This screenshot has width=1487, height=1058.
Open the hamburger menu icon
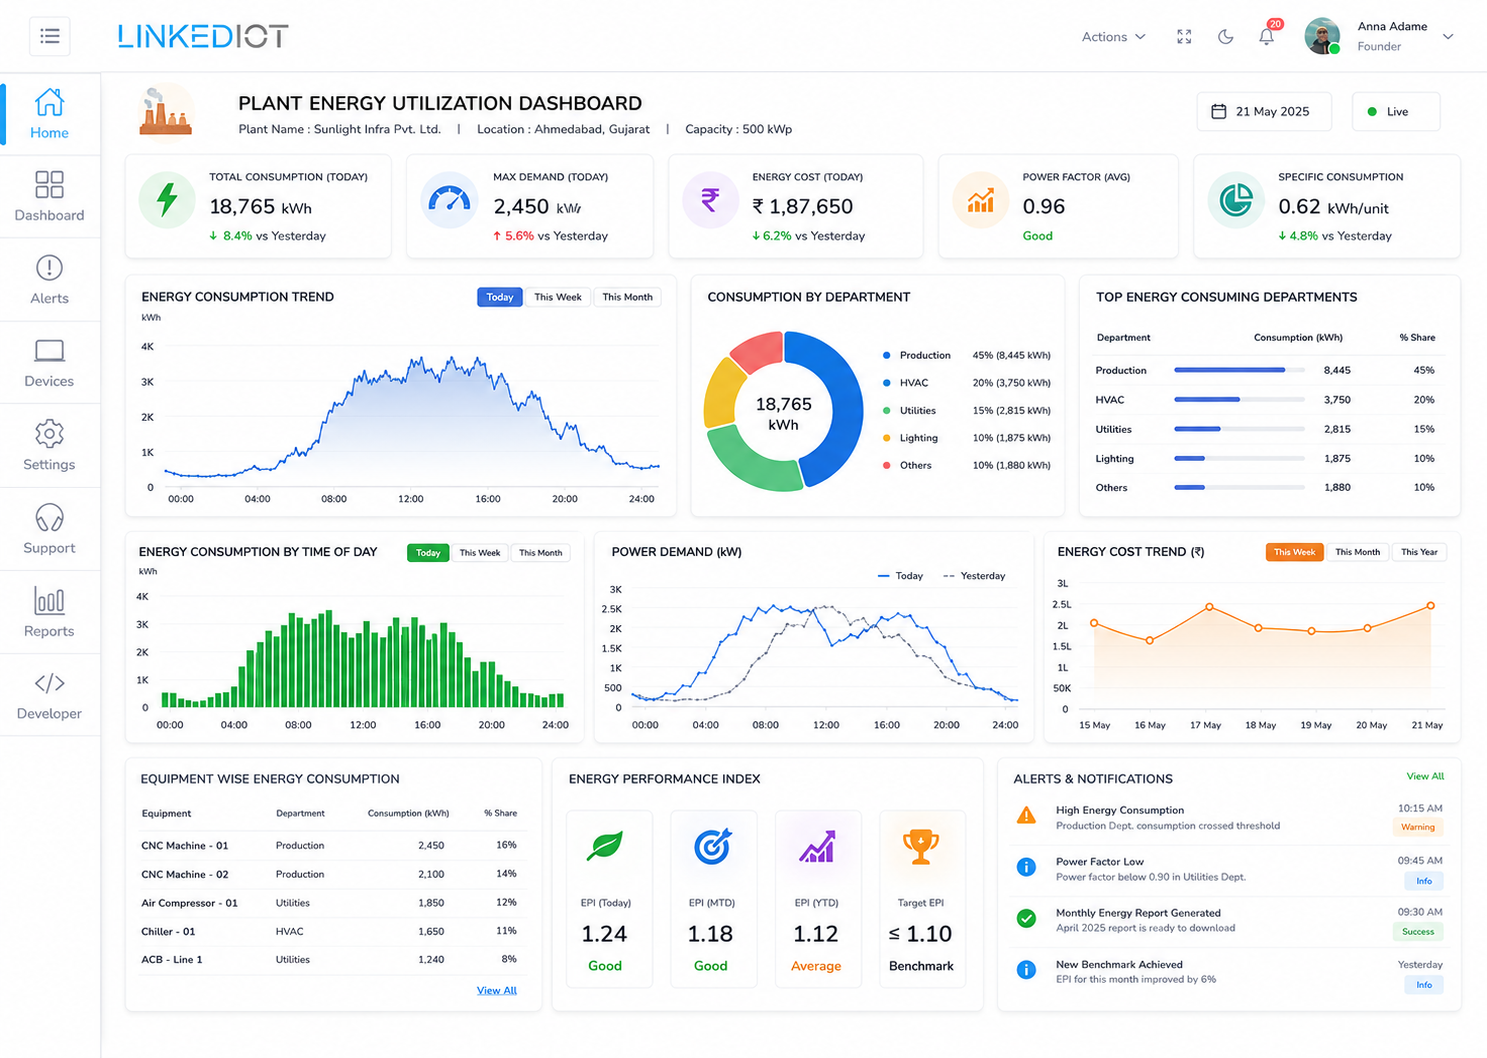point(50,37)
